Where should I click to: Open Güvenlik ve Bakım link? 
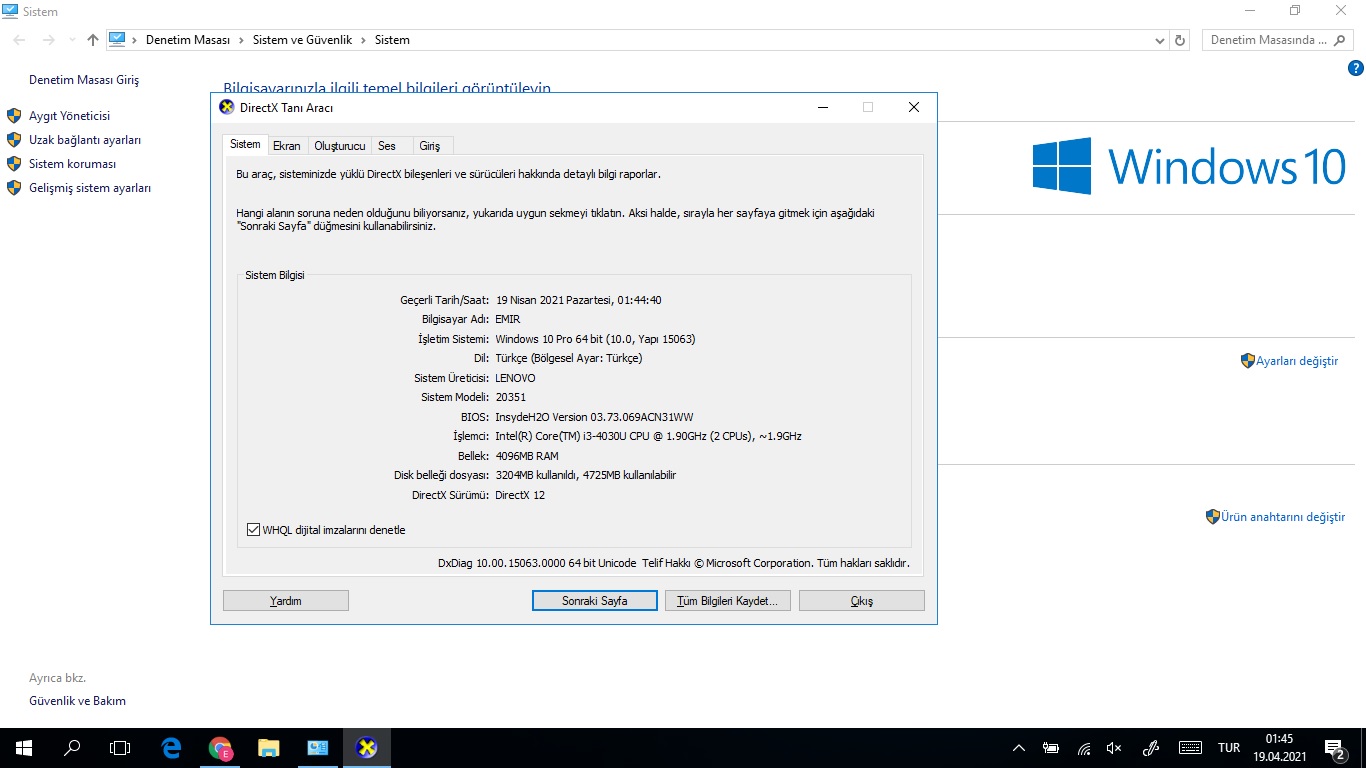(77, 701)
